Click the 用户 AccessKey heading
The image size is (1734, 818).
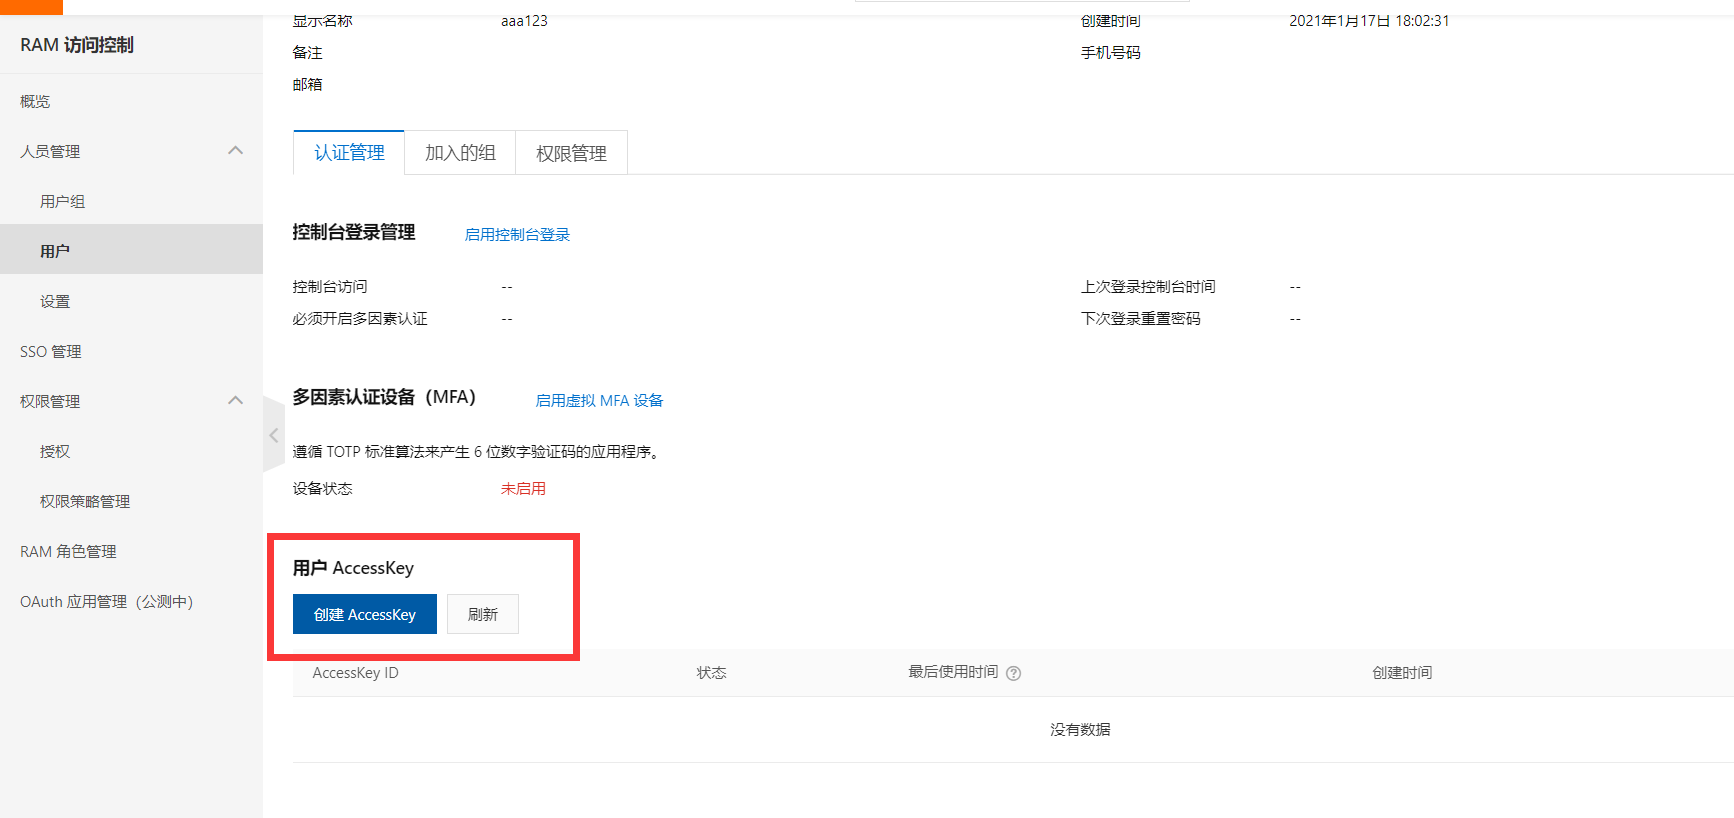point(353,568)
